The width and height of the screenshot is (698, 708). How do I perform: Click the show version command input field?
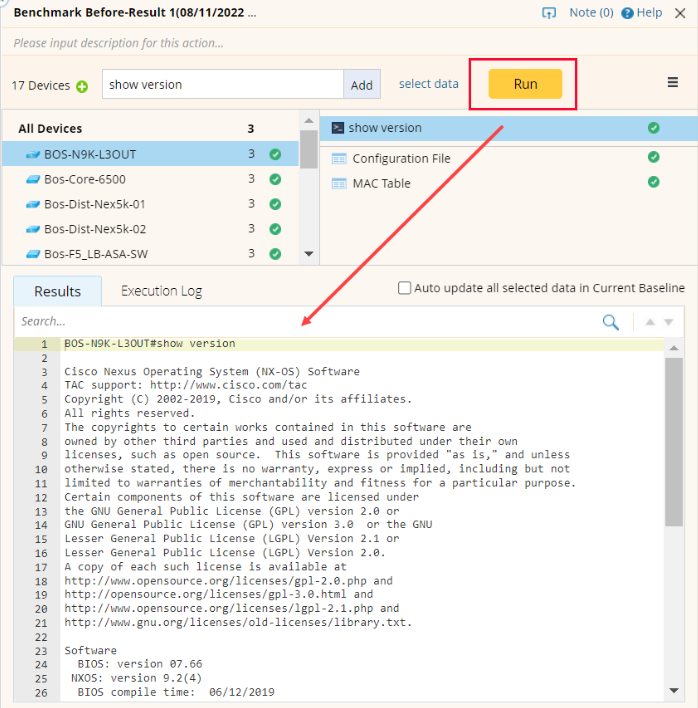click(223, 84)
